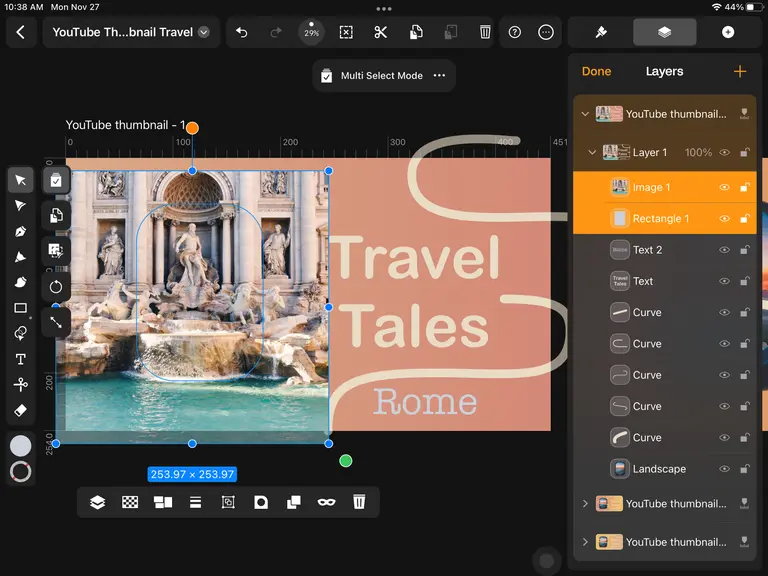Select the Text 2 layer row
The height and width of the screenshot is (576, 768).
pyautogui.click(x=665, y=250)
